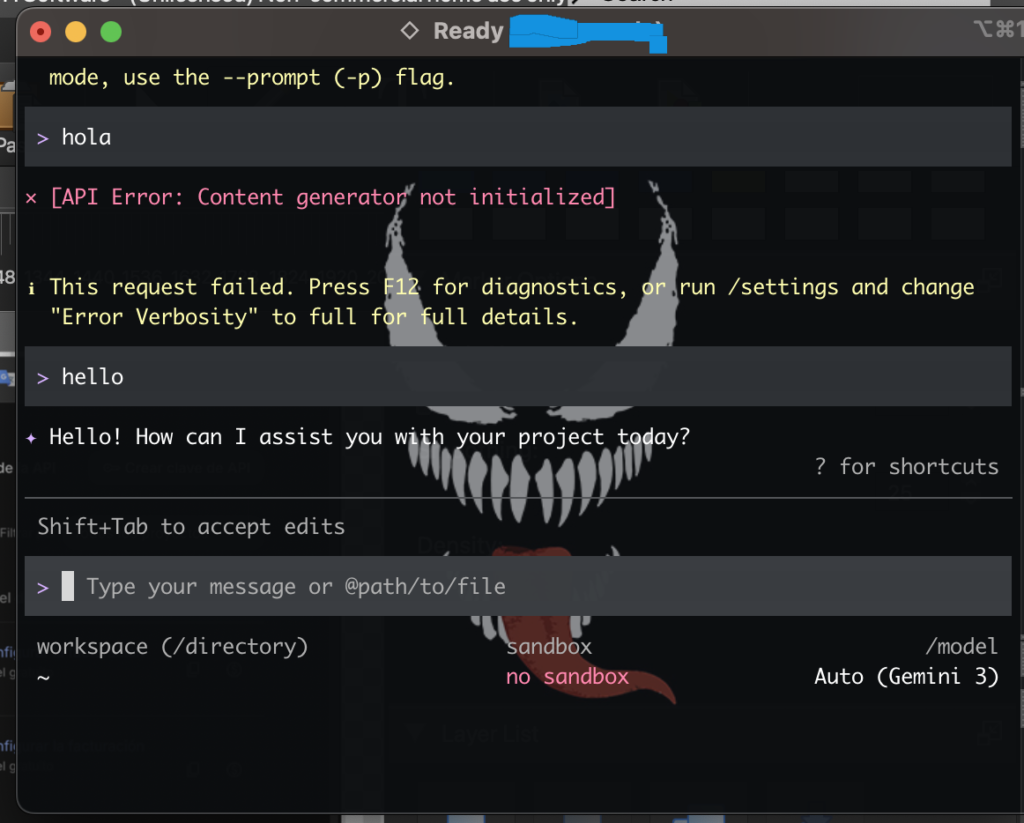Image resolution: width=1024 pixels, height=823 pixels.
Task: Click the prompt arrow beside hola
Action: pyautogui.click(x=43, y=138)
